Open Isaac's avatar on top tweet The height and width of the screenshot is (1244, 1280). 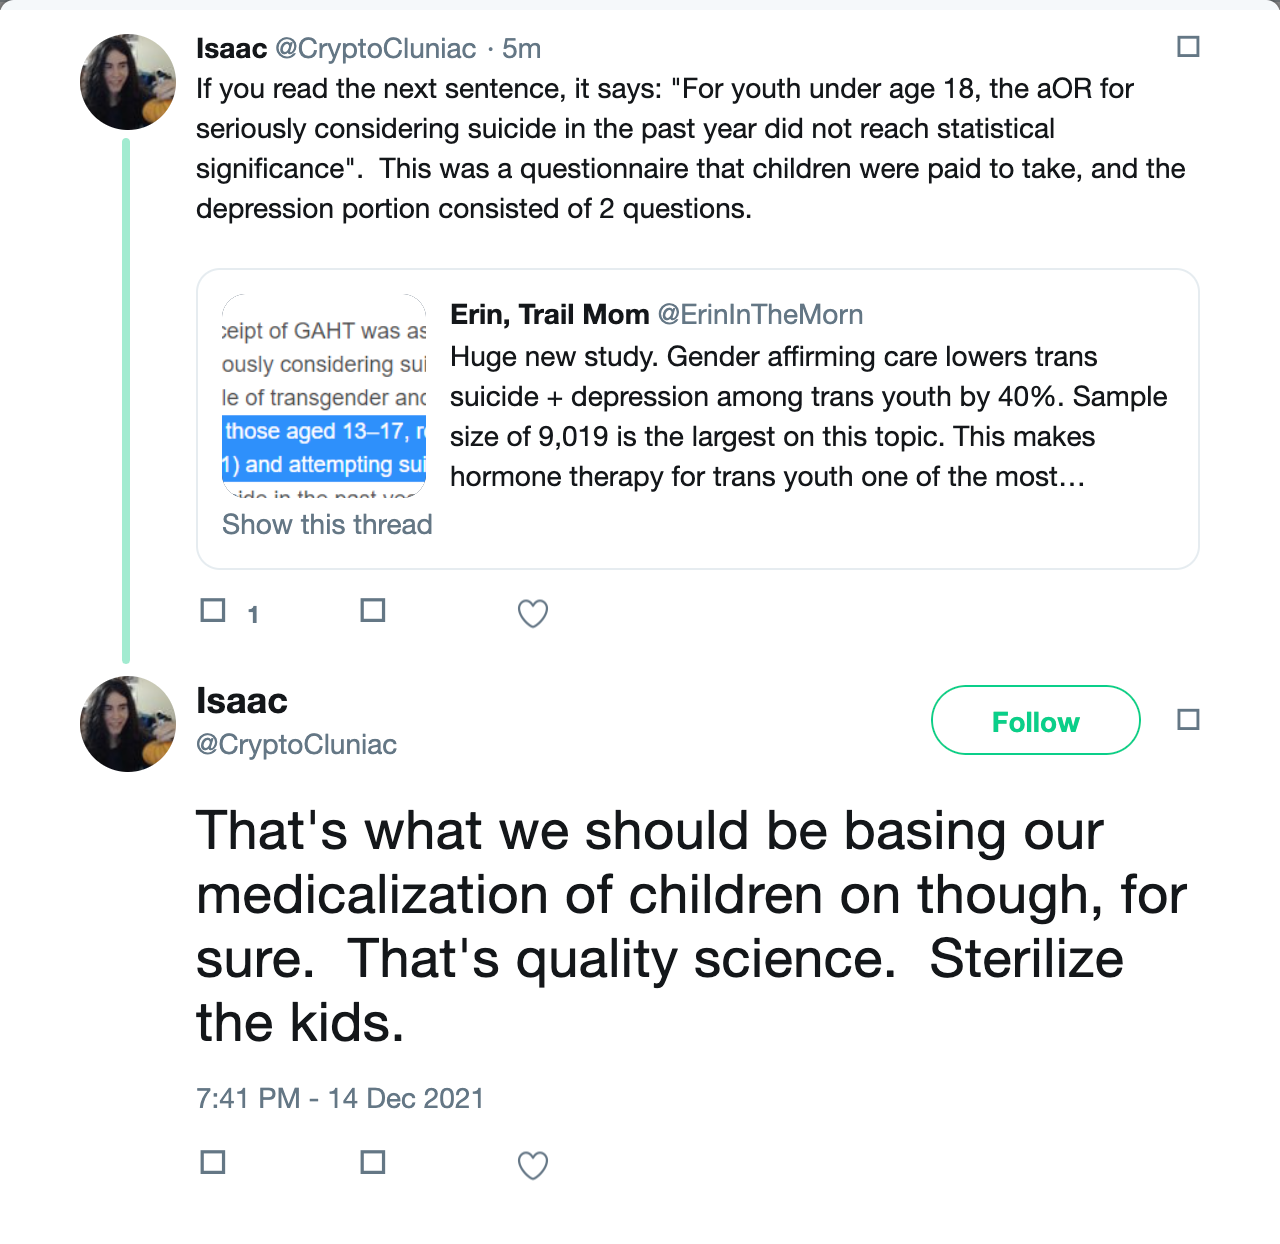click(x=128, y=82)
